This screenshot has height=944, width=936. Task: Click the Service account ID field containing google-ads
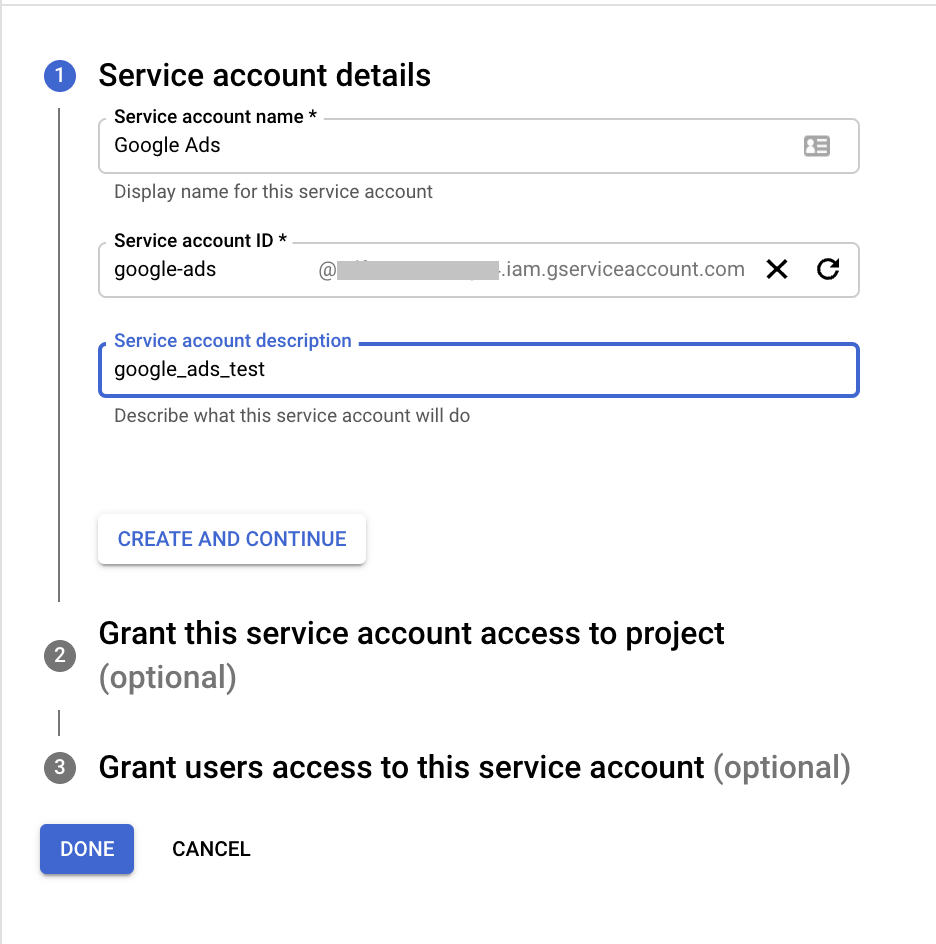point(479,270)
